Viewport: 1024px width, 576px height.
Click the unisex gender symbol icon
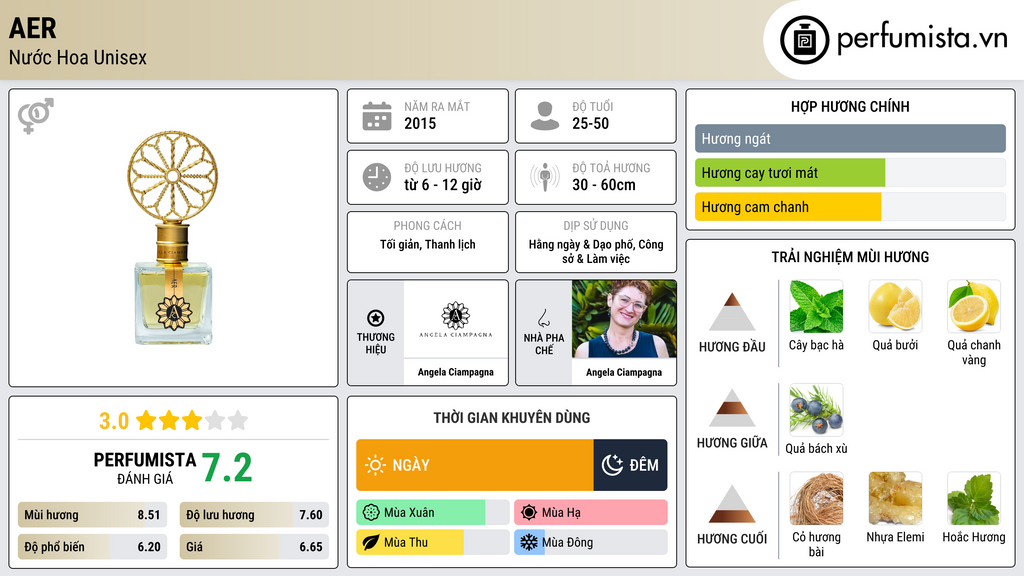36,116
